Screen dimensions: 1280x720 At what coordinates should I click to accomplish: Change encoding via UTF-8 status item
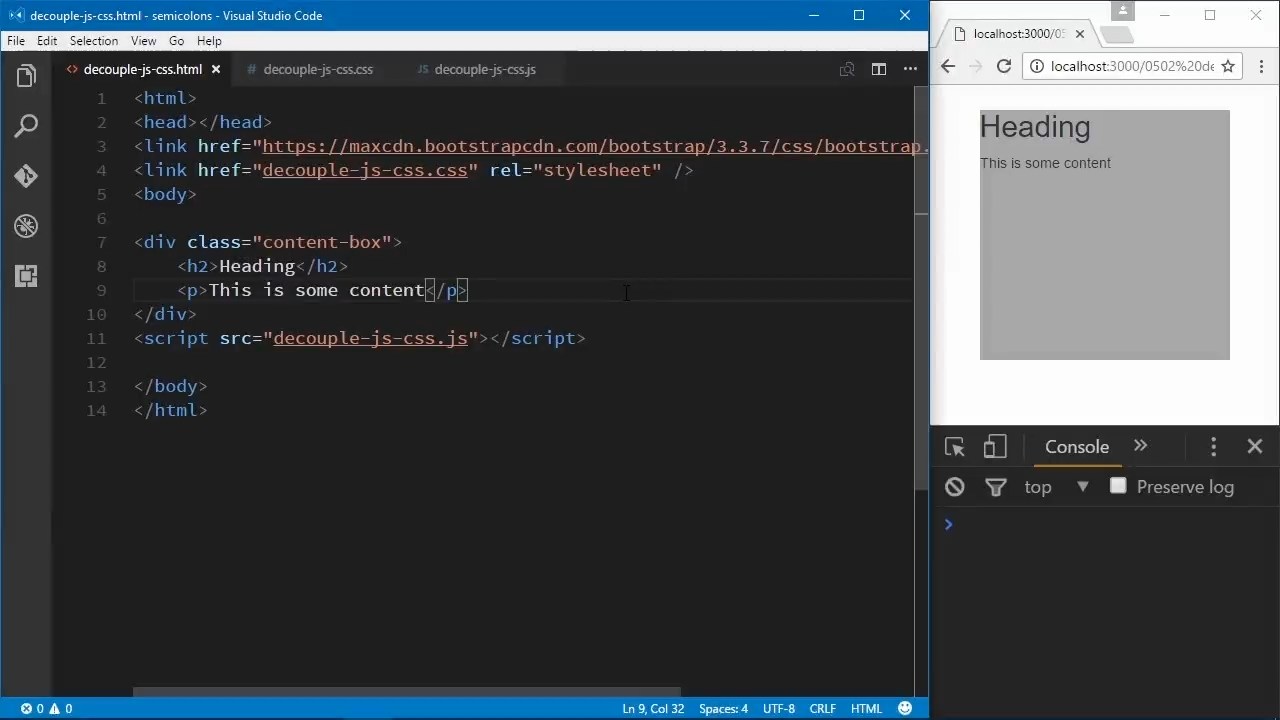[779, 708]
